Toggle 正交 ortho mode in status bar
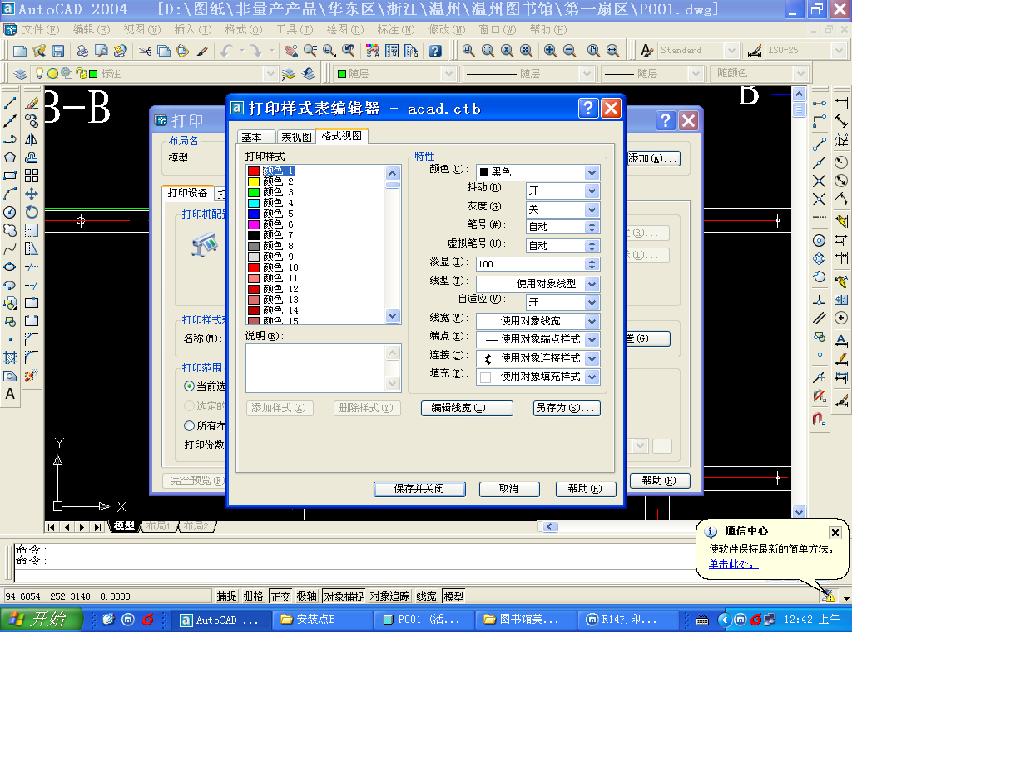 click(280, 596)
